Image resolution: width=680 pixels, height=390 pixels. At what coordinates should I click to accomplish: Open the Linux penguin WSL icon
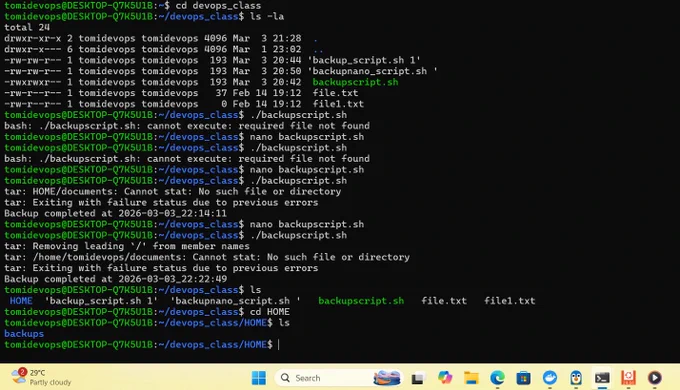tap(576, 378)
